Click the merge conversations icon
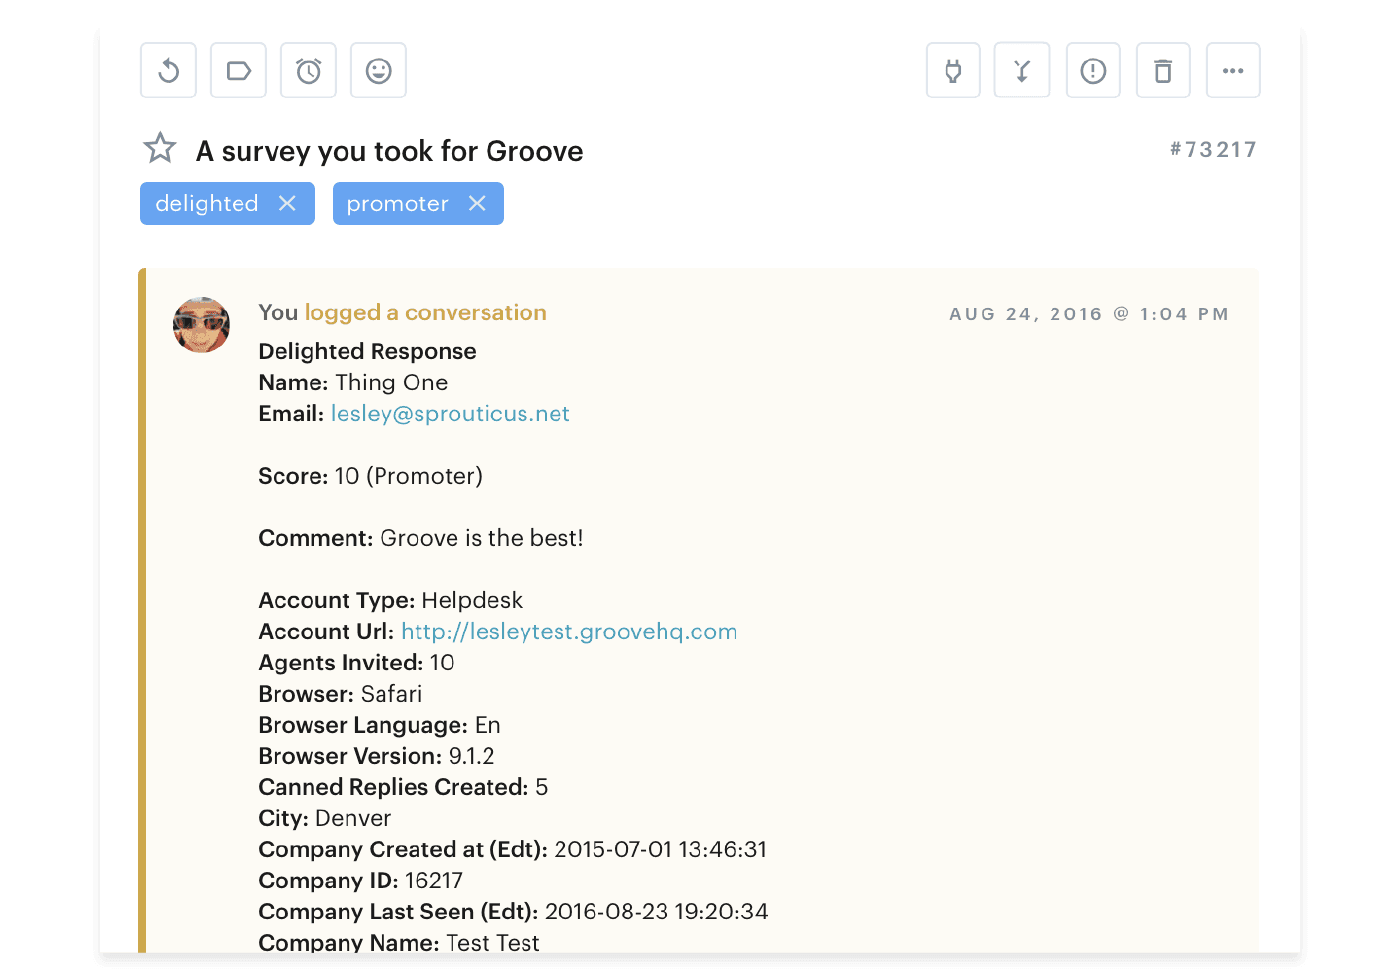1400x978 pixels. 1021,71
